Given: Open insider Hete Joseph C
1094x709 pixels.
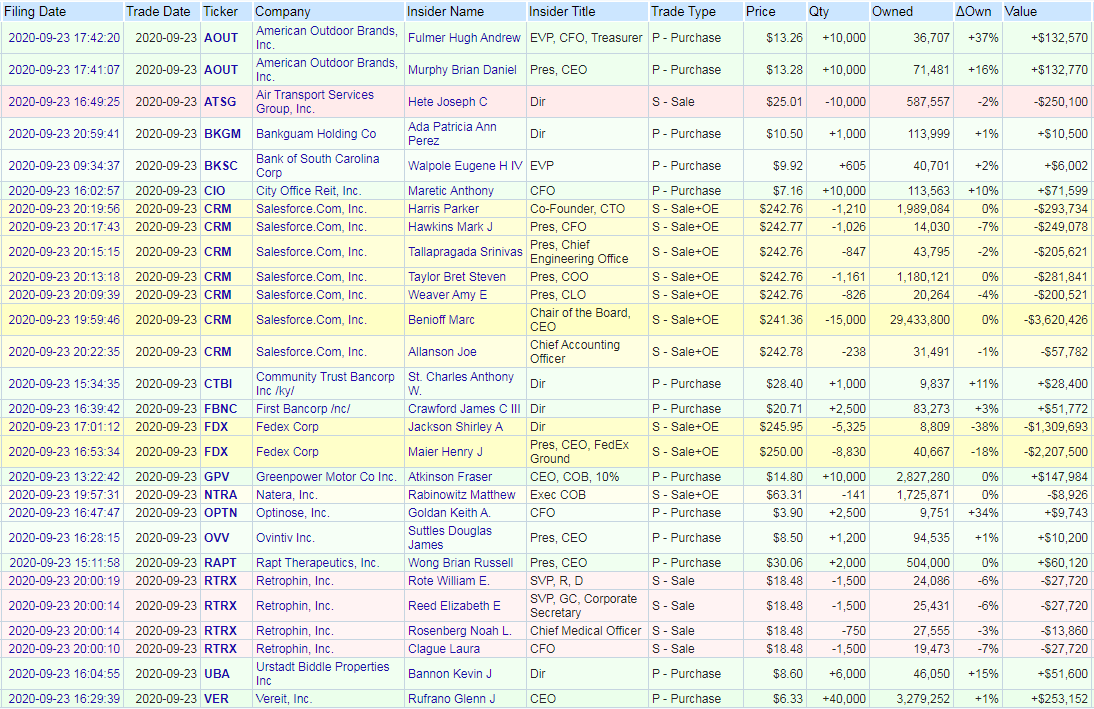Looking at the screenshot, I should (447, 102).
